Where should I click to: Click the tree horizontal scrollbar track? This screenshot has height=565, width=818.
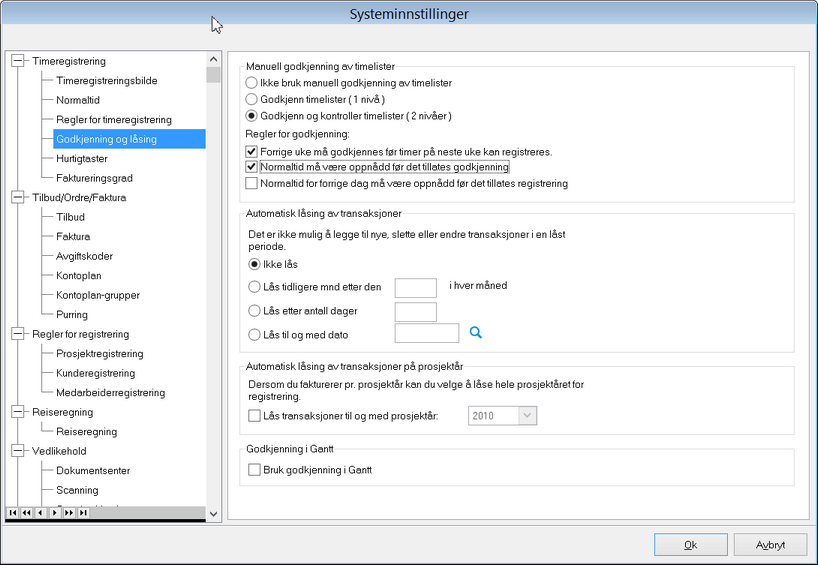click(x=148, y=513)
